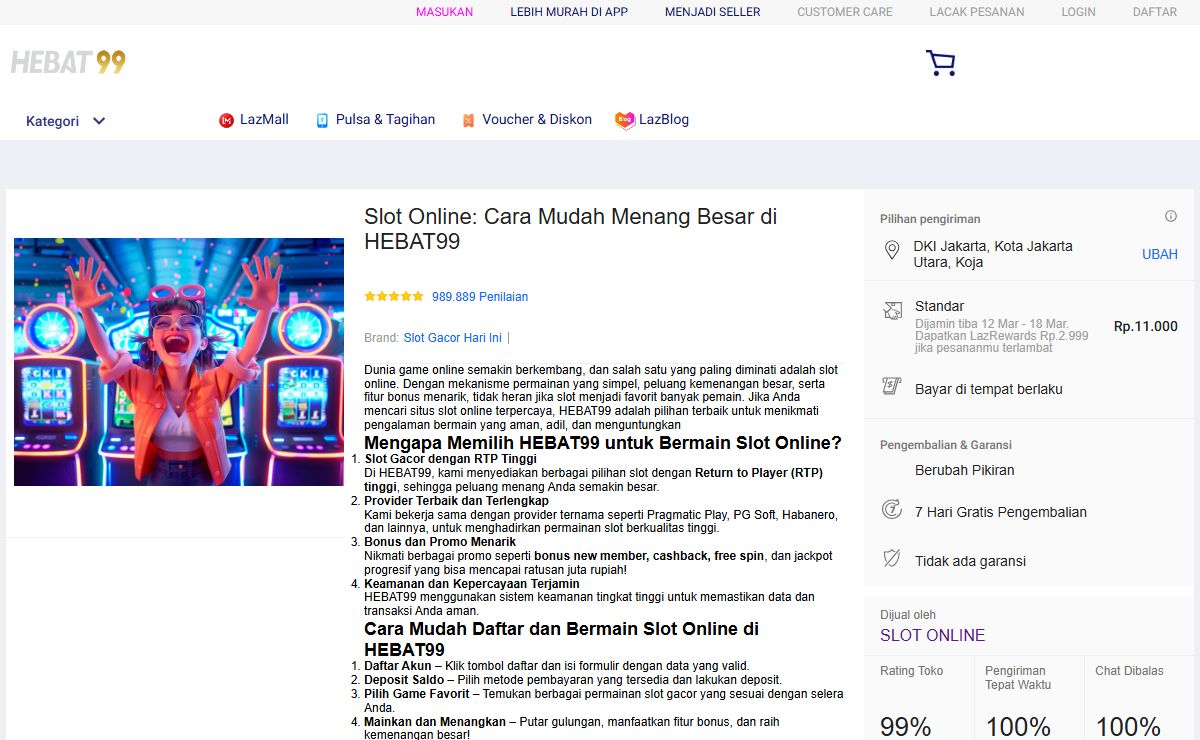This screenshot has height=740, width=1200.
Task: Click the LOGIN link
Action: click(x=1078, y=12)
